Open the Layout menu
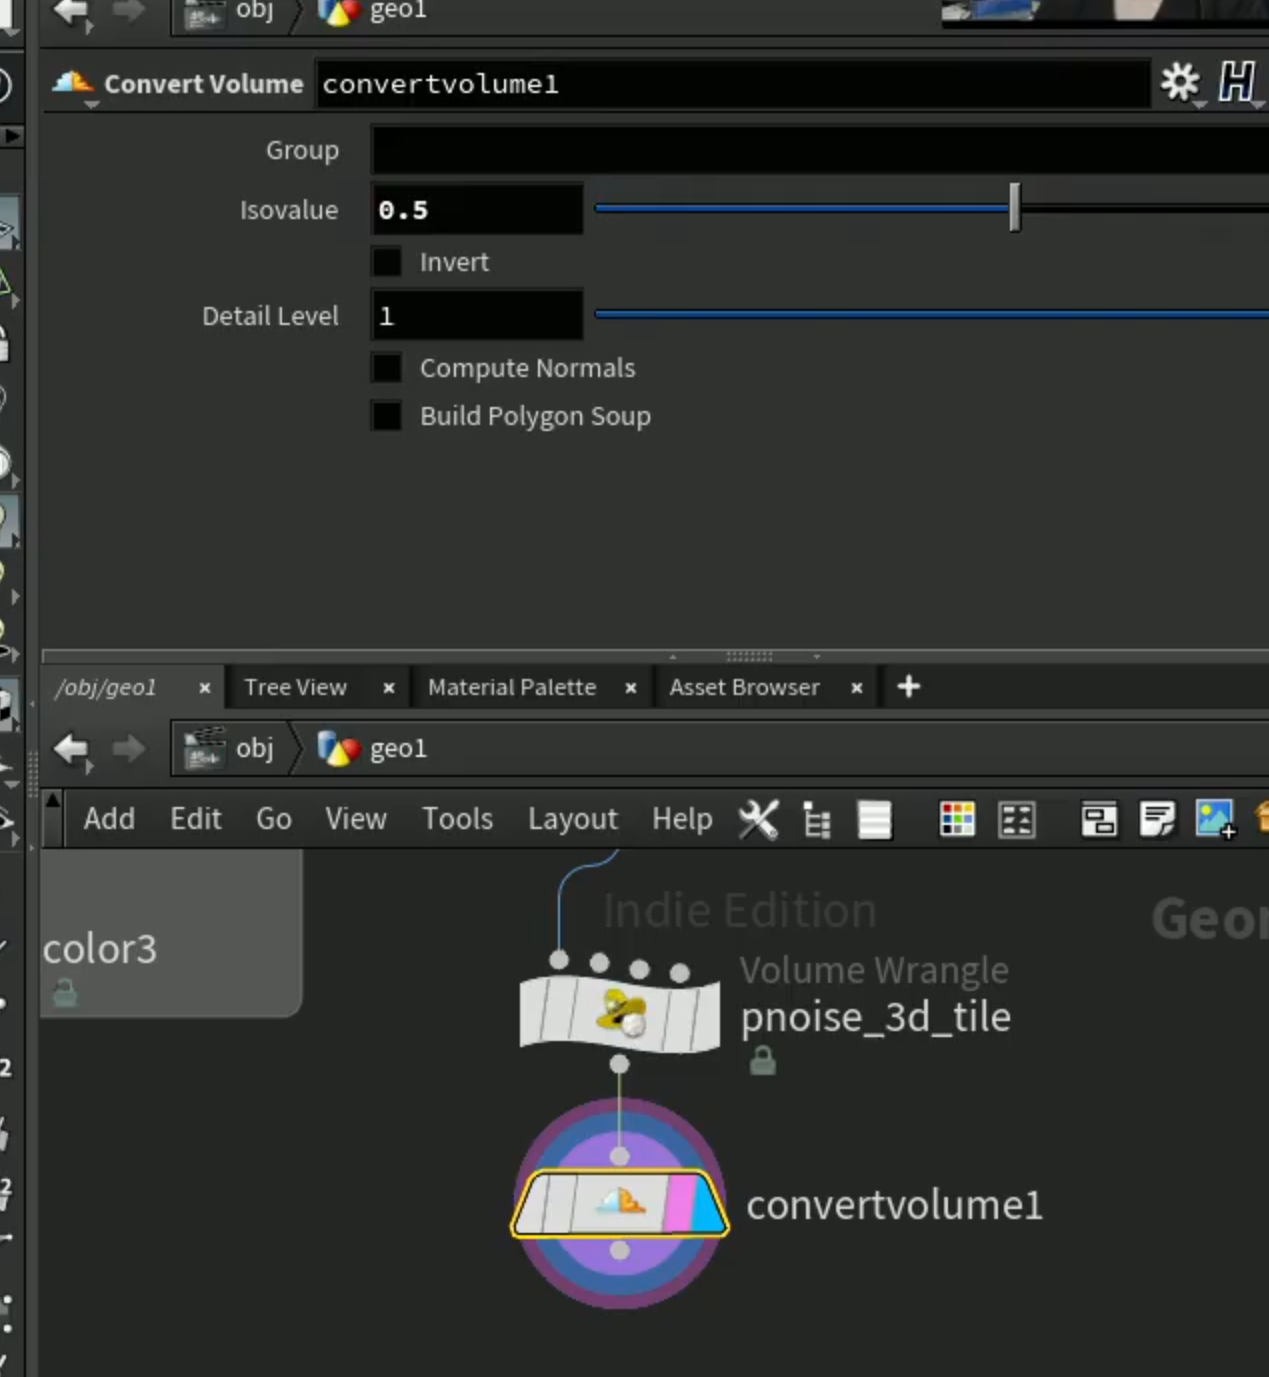This screenshot has height=1377, width=1269. (x=573, y=819)
